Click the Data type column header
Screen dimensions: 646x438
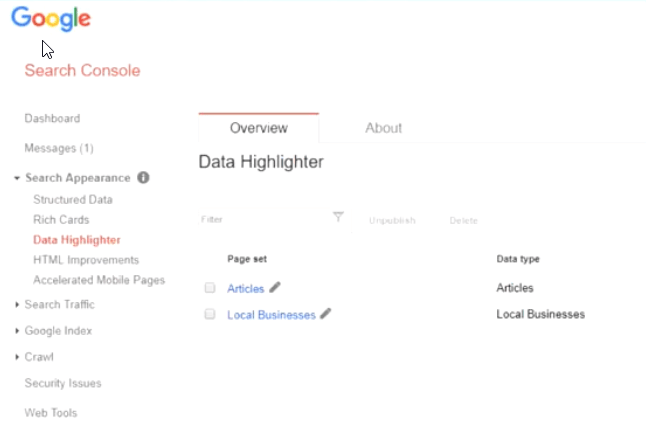point(518,259)
